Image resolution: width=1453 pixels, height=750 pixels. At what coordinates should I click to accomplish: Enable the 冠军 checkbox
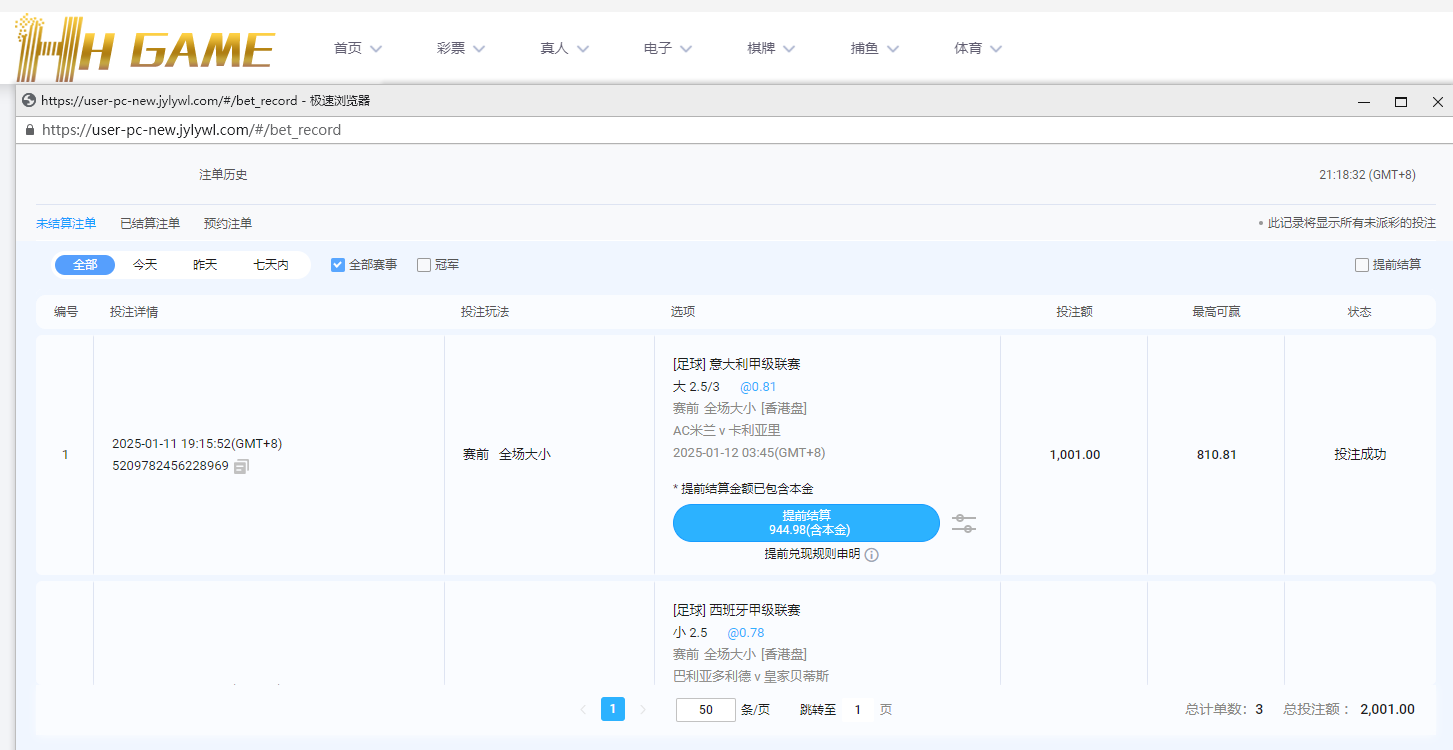coord(424,265)
